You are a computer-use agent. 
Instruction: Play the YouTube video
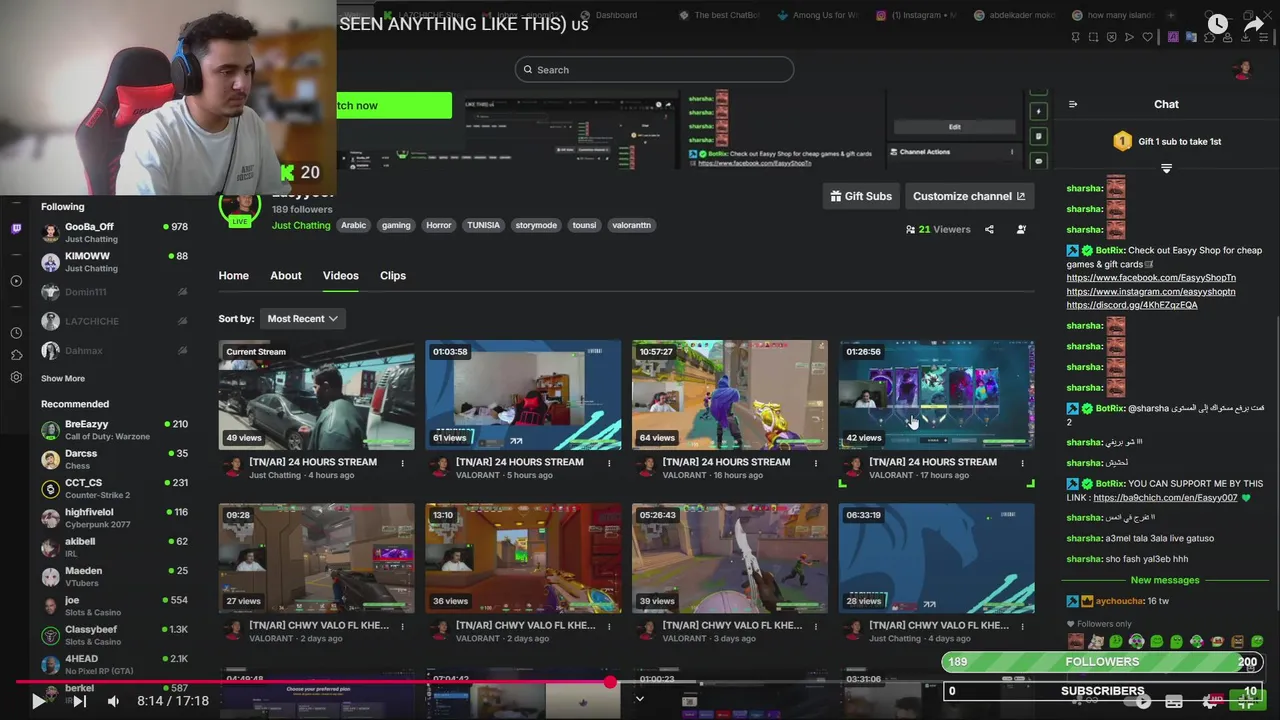pyautogui.click(x=38, y=701)
